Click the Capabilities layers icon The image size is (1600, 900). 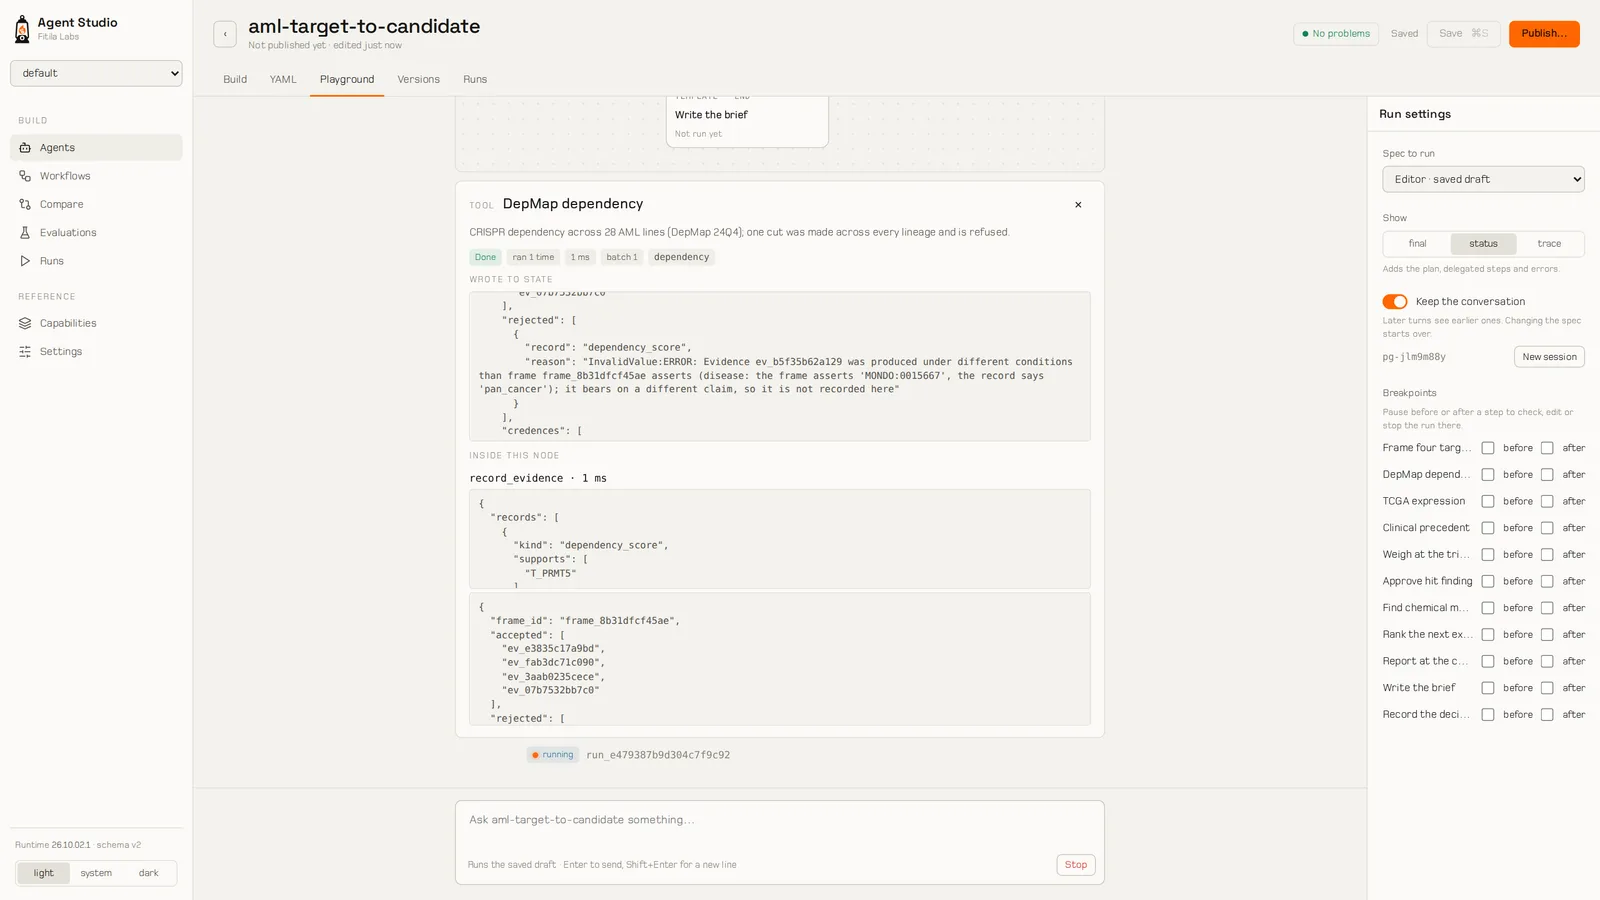(x=25, y=323)
